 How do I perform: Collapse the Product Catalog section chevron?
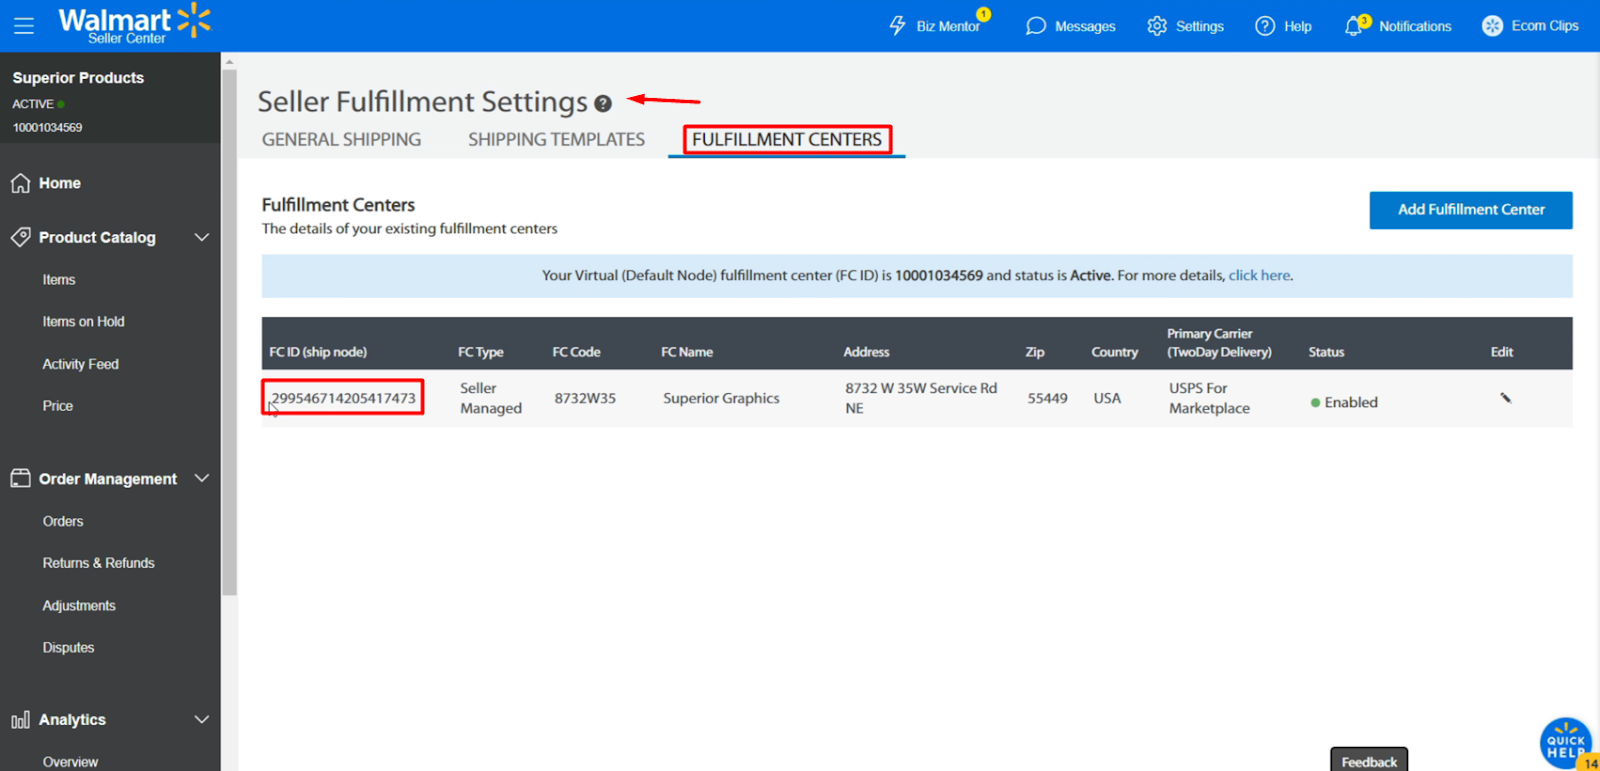pyautogui.click(x=202, y=237)
